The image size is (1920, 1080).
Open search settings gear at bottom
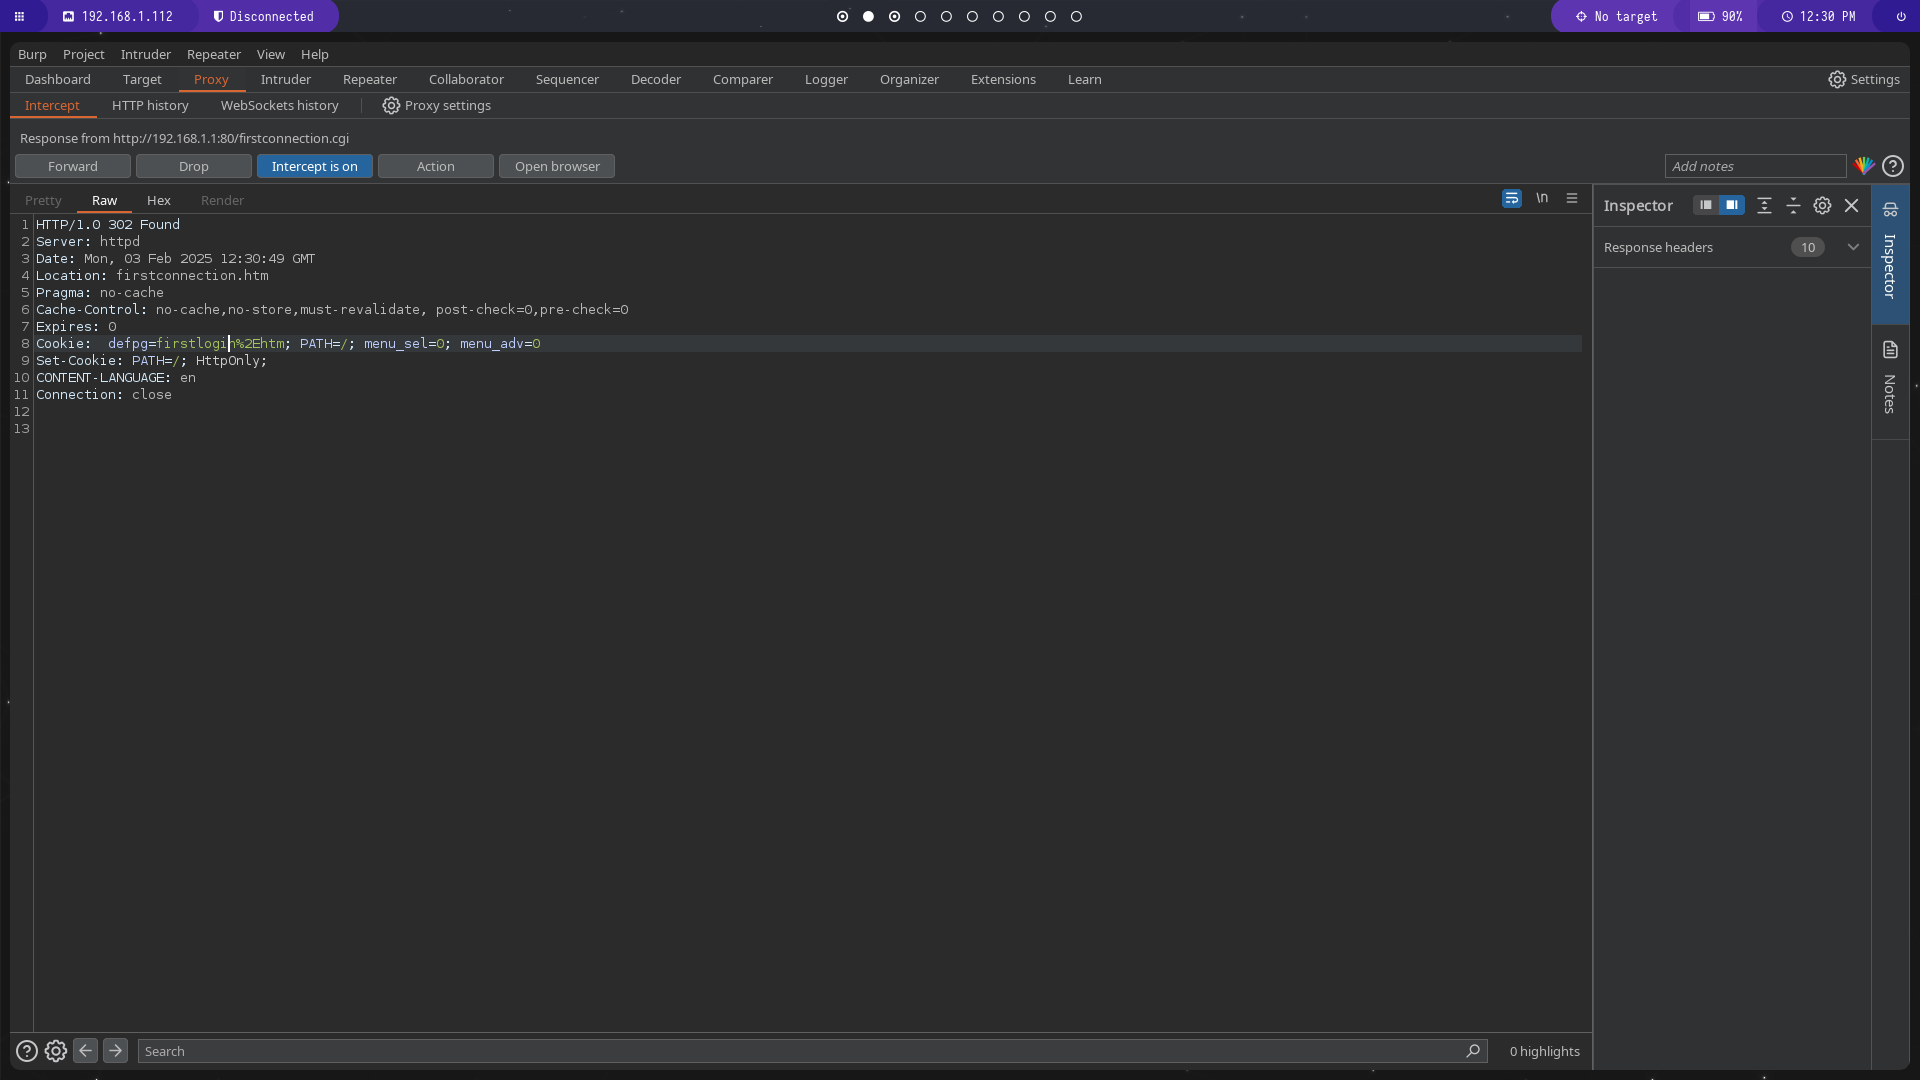coord(56,1051)
